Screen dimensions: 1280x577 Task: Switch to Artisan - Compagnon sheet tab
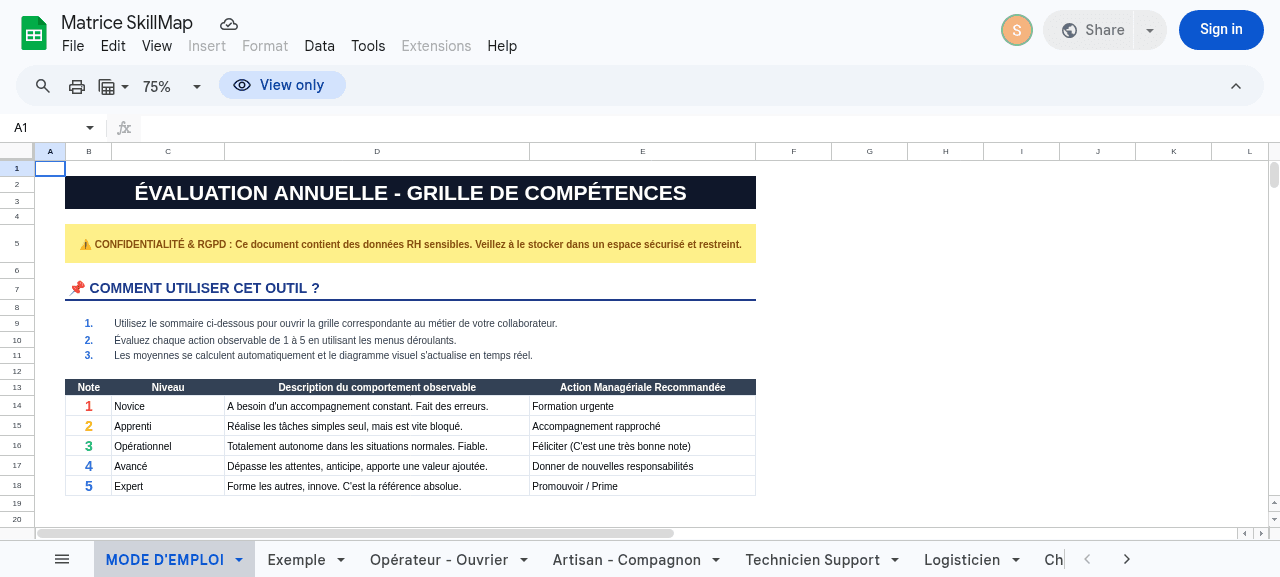click(627, 560)
